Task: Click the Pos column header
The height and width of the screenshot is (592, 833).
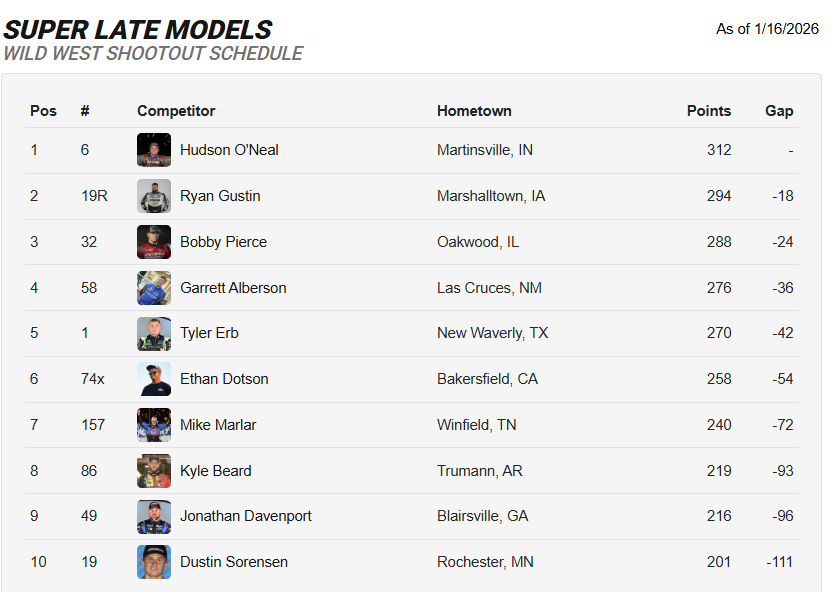Action: tap(43, 111)
